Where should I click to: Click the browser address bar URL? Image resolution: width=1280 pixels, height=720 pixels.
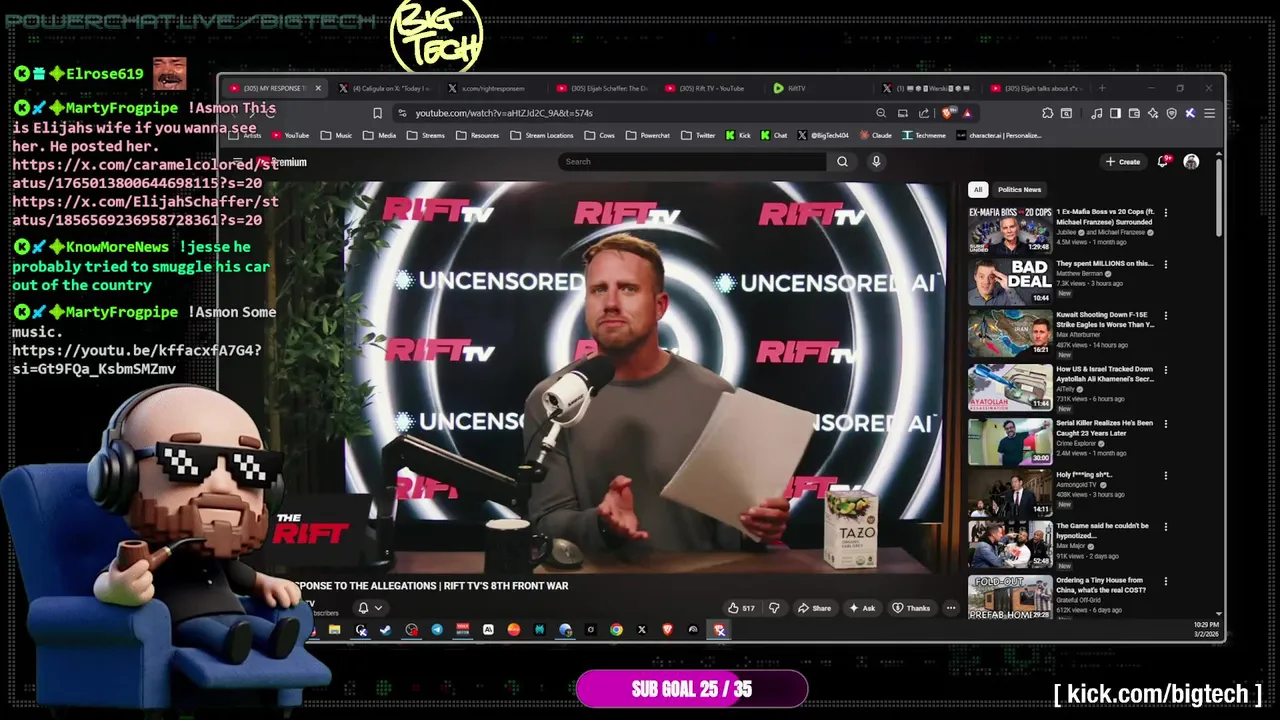click(x=504, y=113)
